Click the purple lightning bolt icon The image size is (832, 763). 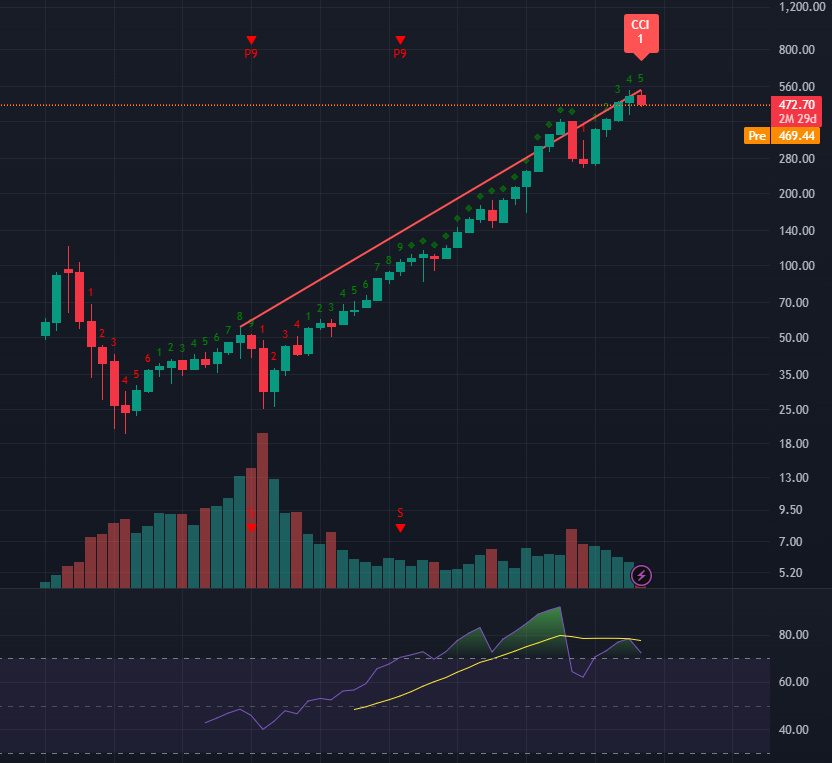point(641,575)
